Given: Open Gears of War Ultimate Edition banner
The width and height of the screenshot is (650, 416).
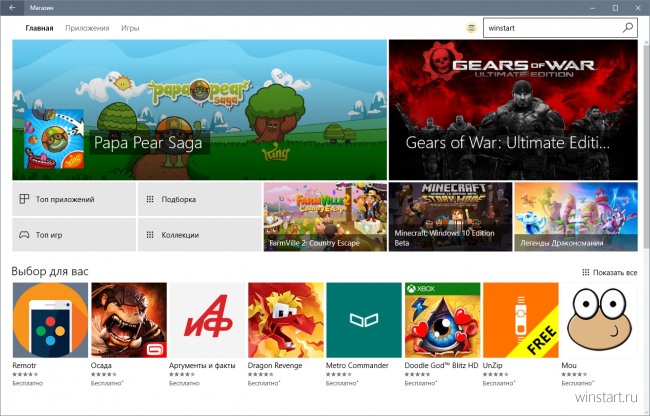Looking at the screenshot, I should pyautogui.click(x=513, y=110).
